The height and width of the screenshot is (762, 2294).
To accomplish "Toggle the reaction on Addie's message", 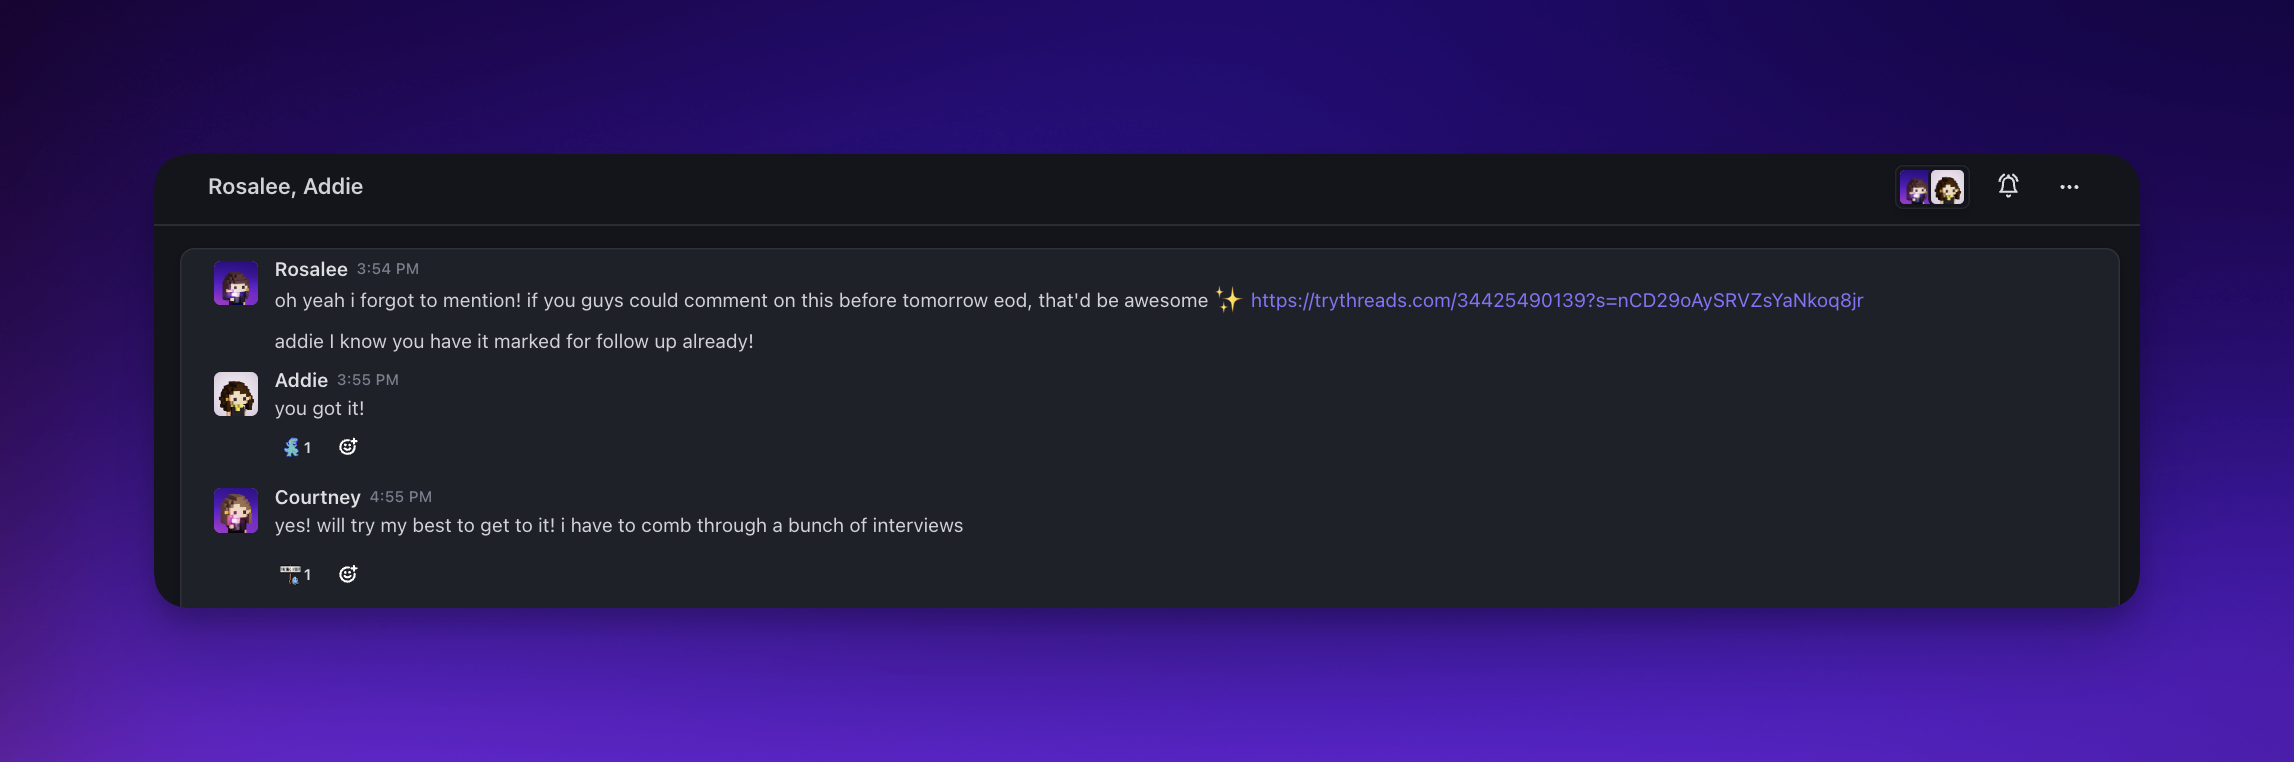I will (297, 447).
